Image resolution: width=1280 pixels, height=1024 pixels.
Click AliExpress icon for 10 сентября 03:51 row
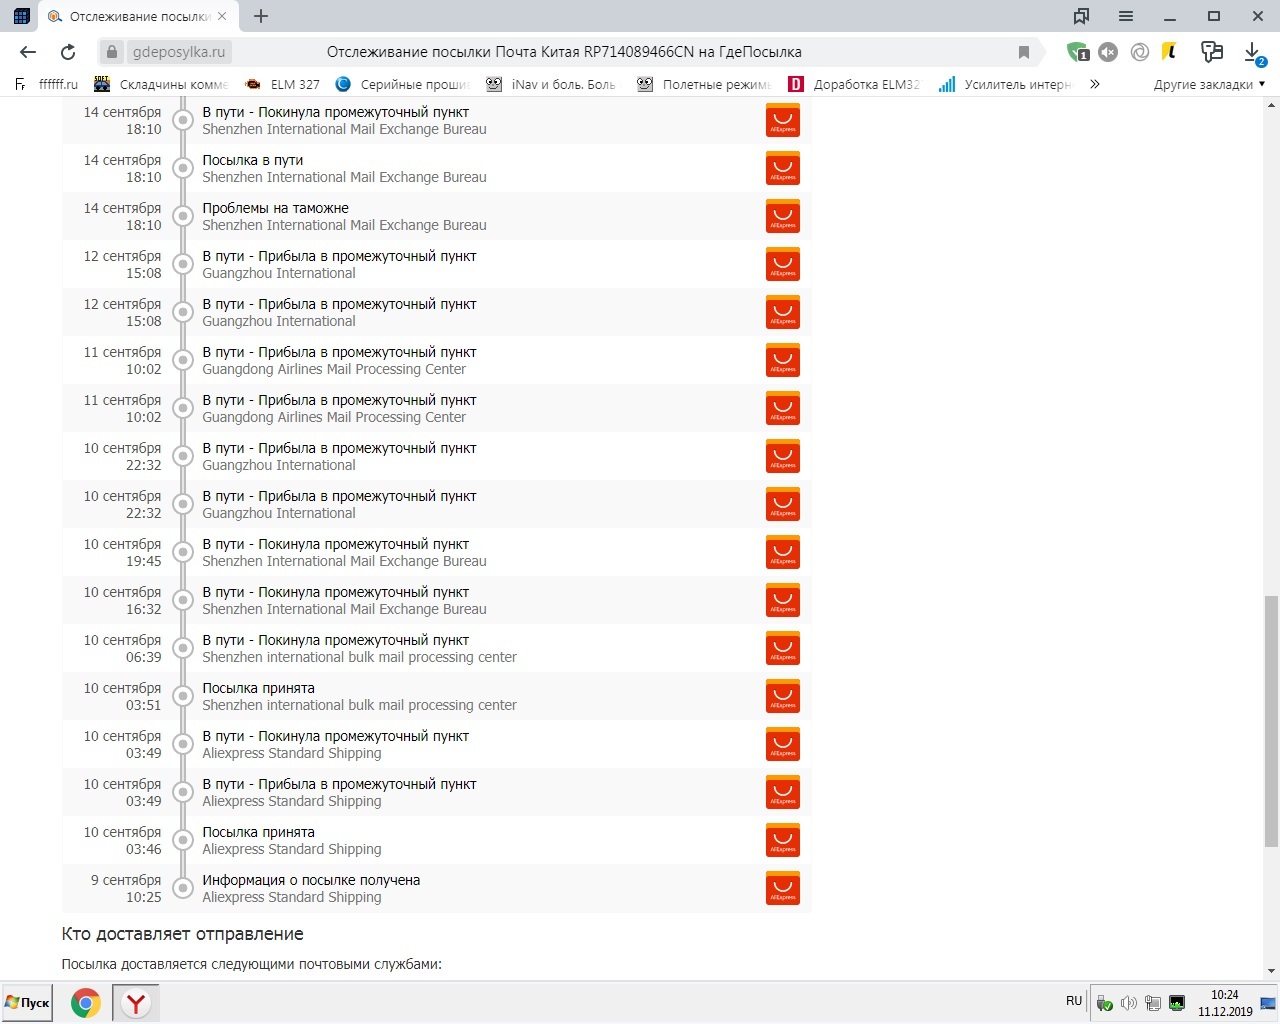point(782,696)
